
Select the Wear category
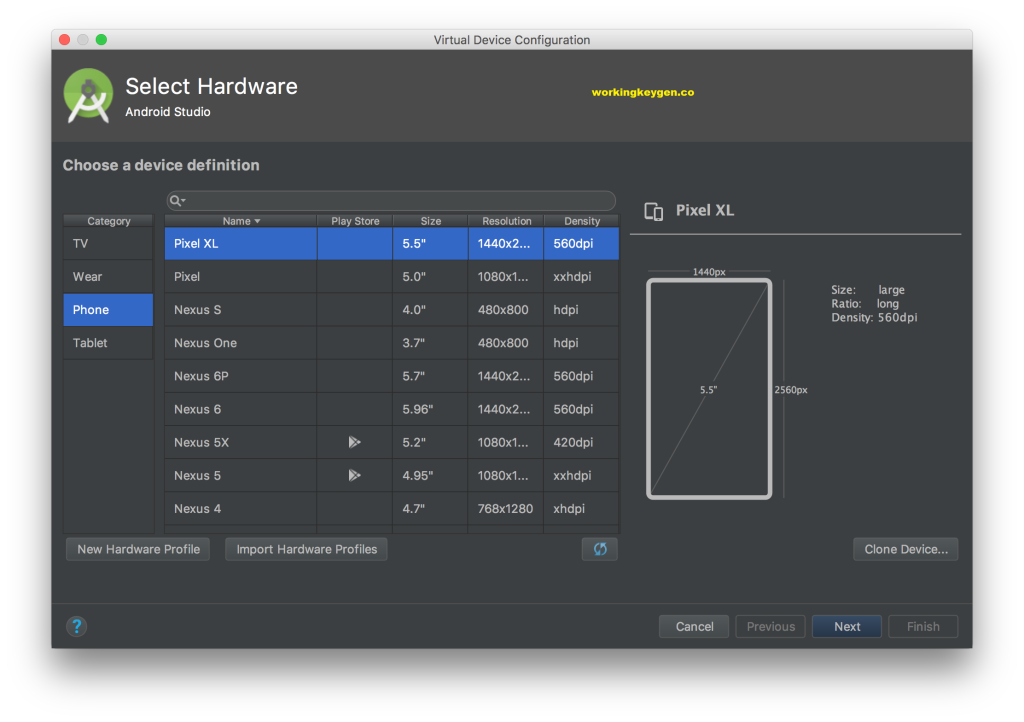pos(107,275)
